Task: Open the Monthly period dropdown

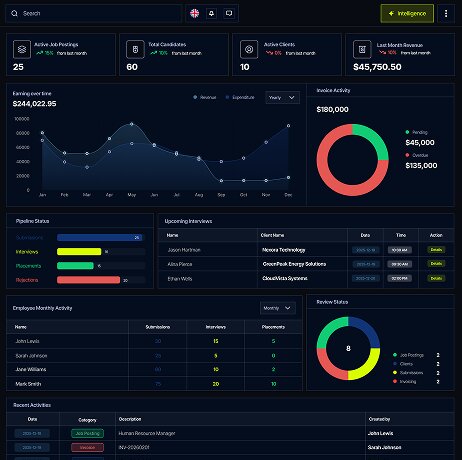Action: coord(277,308)
